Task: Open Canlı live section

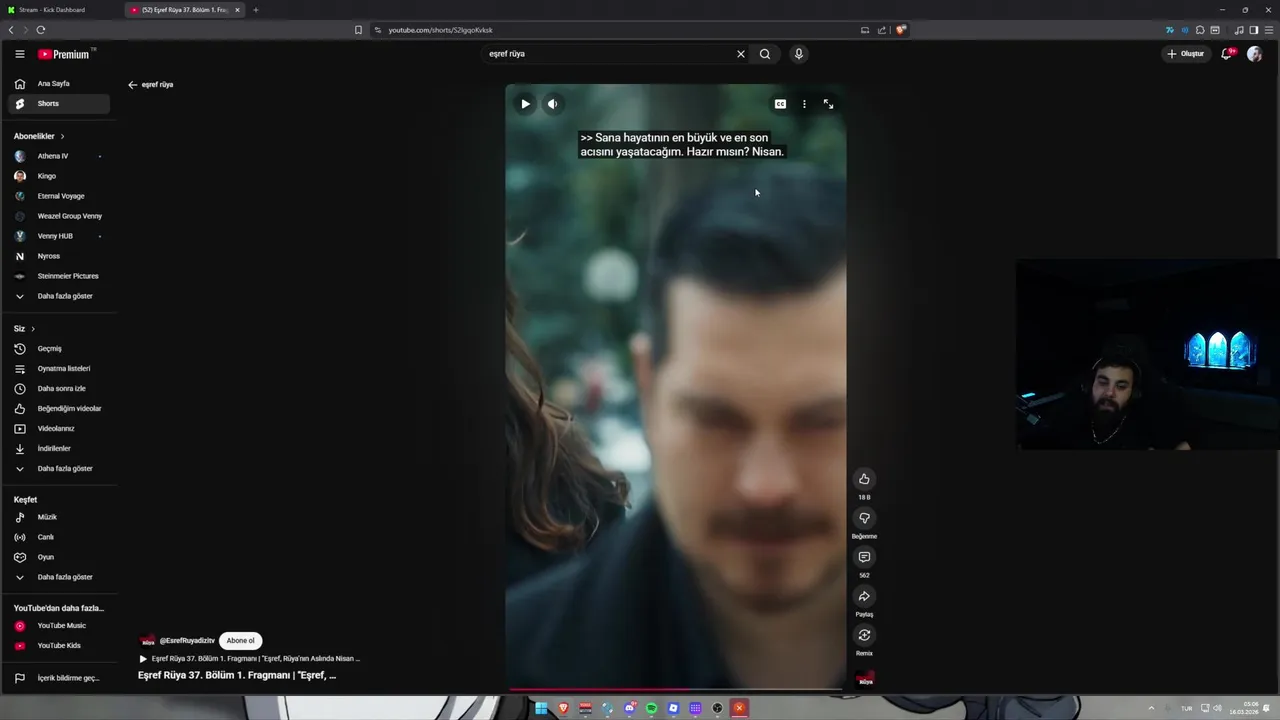Action: click(x=60, y=537)
